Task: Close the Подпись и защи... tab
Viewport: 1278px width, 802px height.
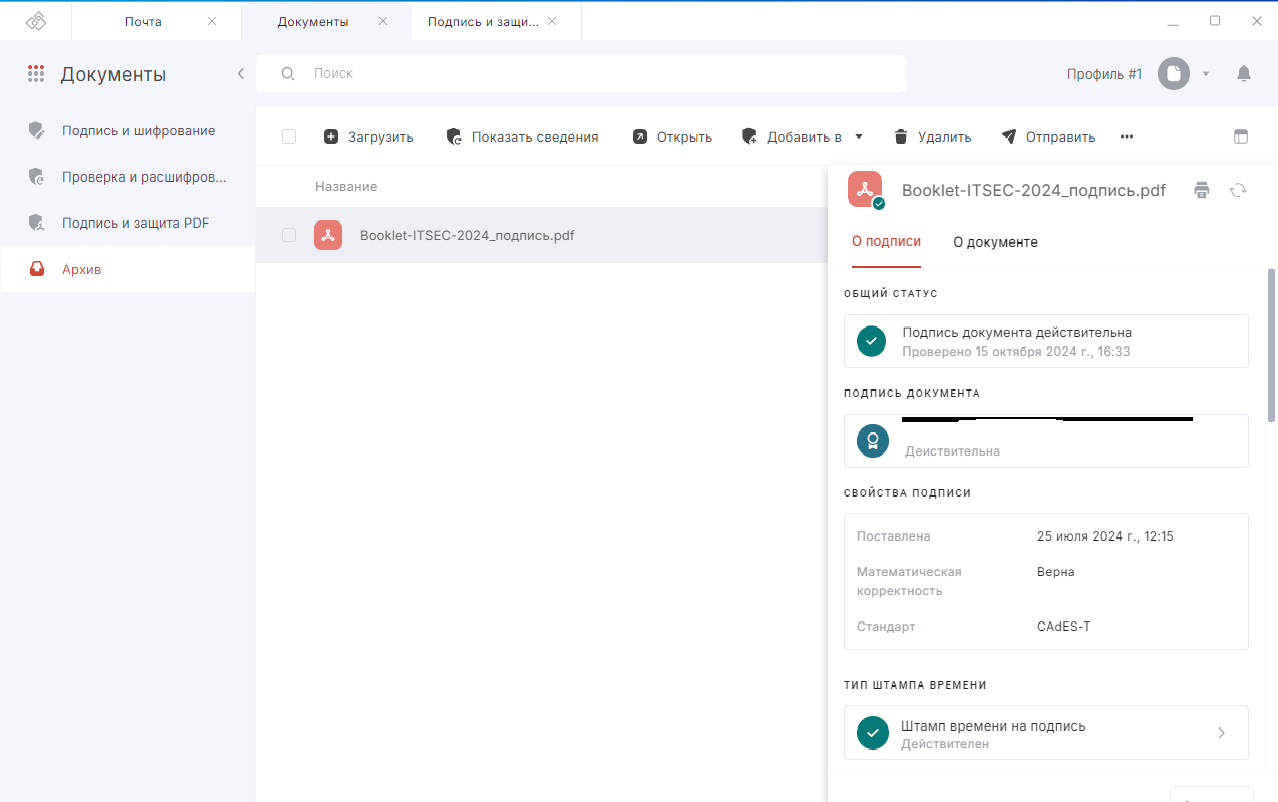Action: point(553,21)
